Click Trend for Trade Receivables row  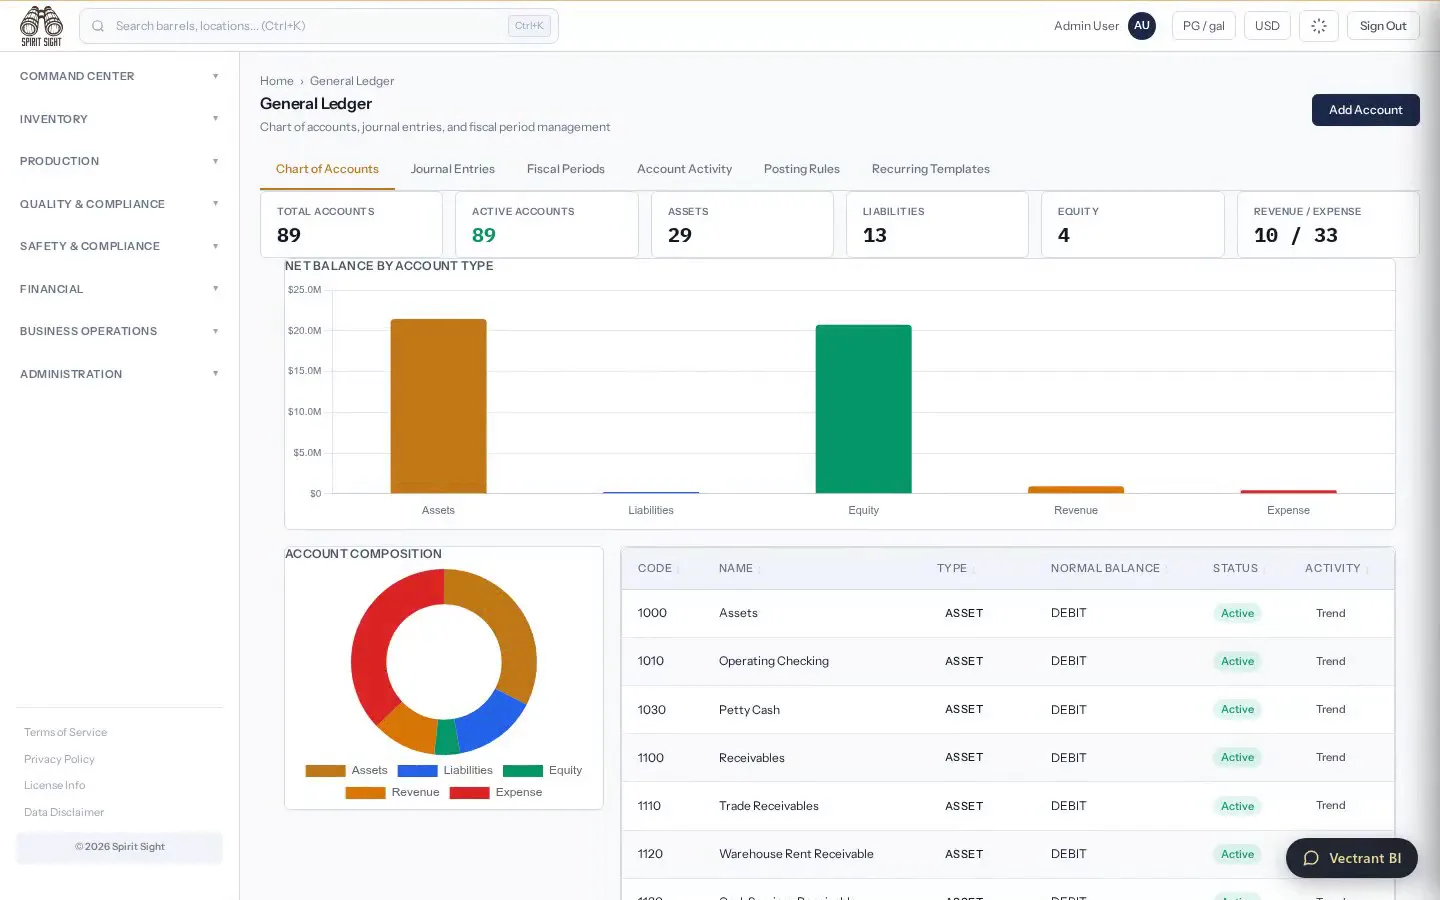point(1330,805)
